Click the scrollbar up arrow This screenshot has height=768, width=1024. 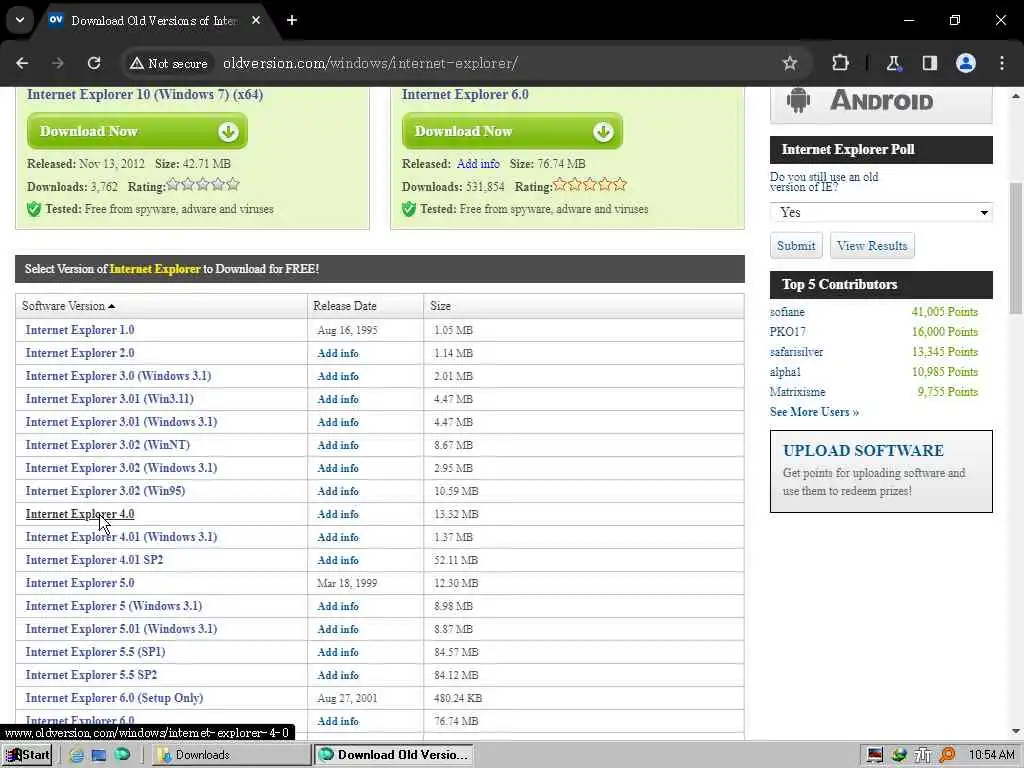[x=1016, y=95]
